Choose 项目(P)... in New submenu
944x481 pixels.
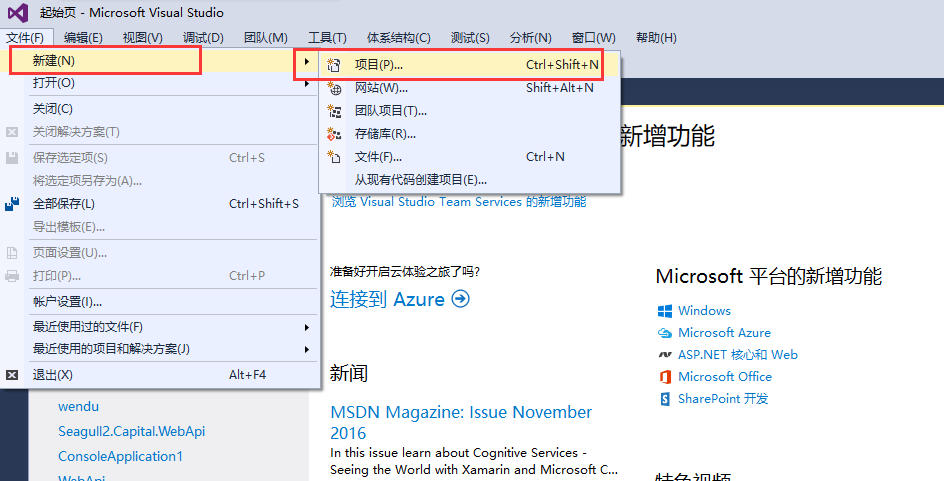[x=470, y=65]
